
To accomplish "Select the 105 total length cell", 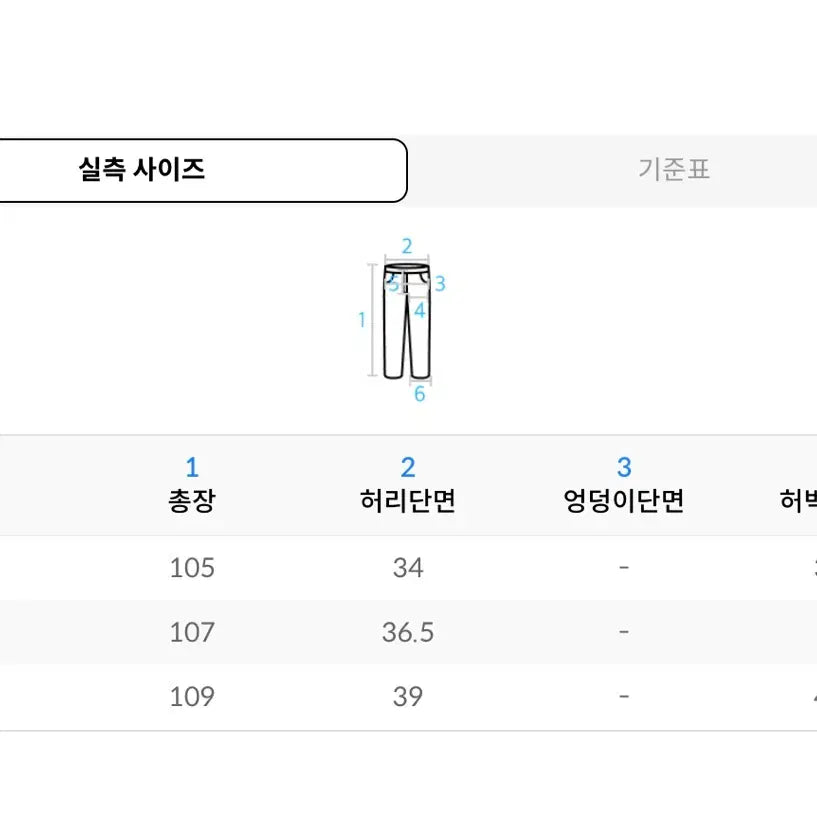I will 192,567.
